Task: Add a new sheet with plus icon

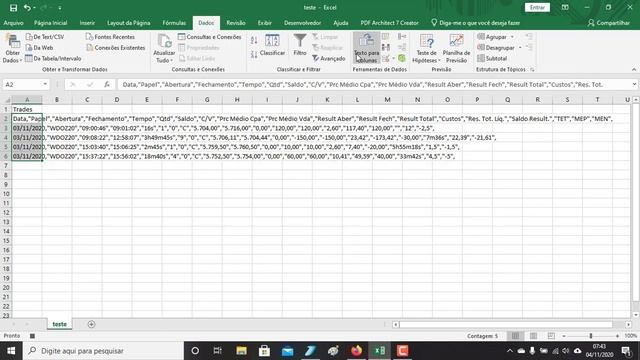Action: click(91, 324)
